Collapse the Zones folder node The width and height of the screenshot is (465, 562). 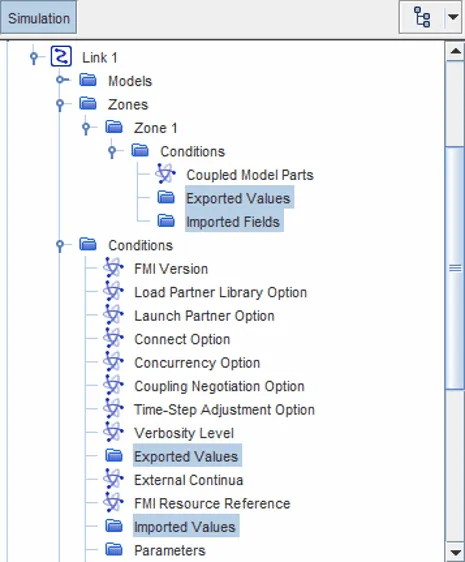click(x=60, y=105)
